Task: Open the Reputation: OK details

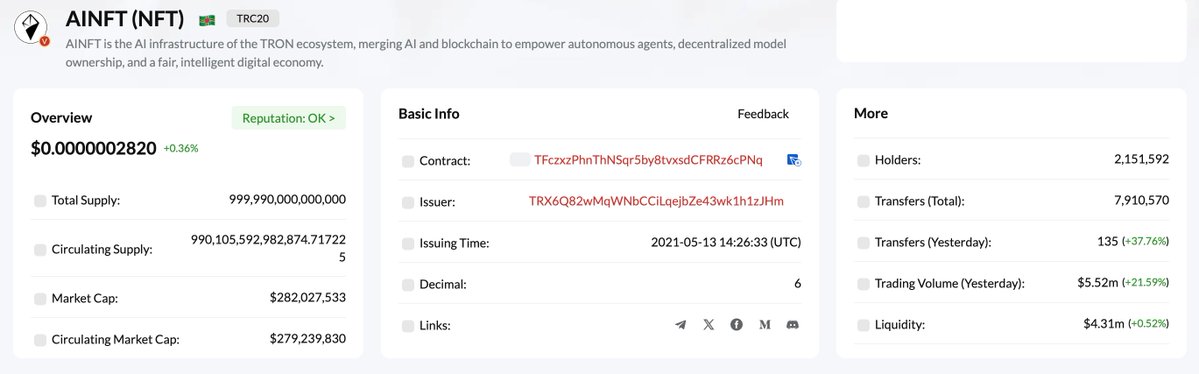Action: 288,119
